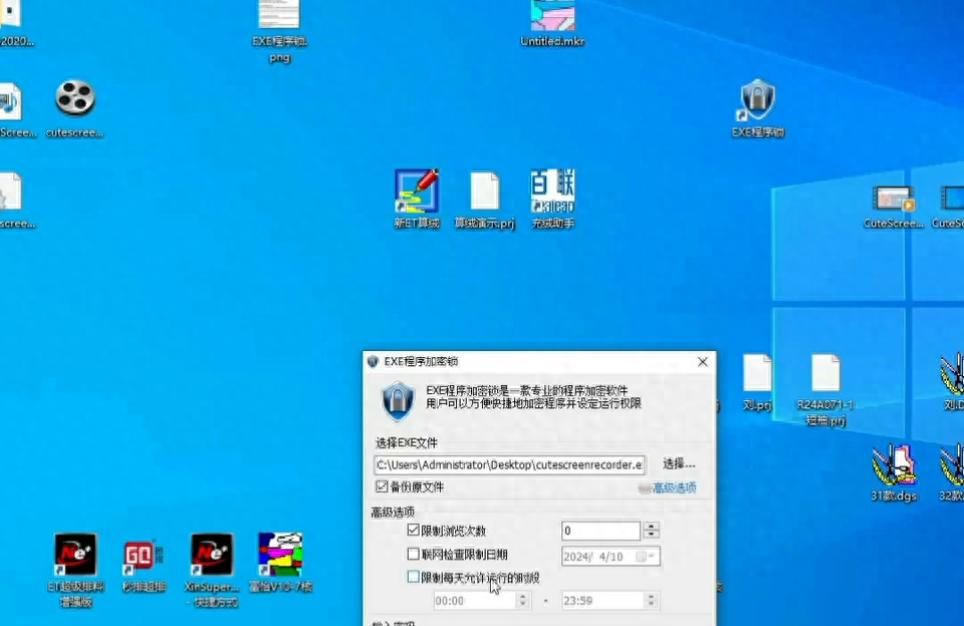Click the 00:00 start time field
Viewport: 964px width, 626px height.
(x=474, y=601)
